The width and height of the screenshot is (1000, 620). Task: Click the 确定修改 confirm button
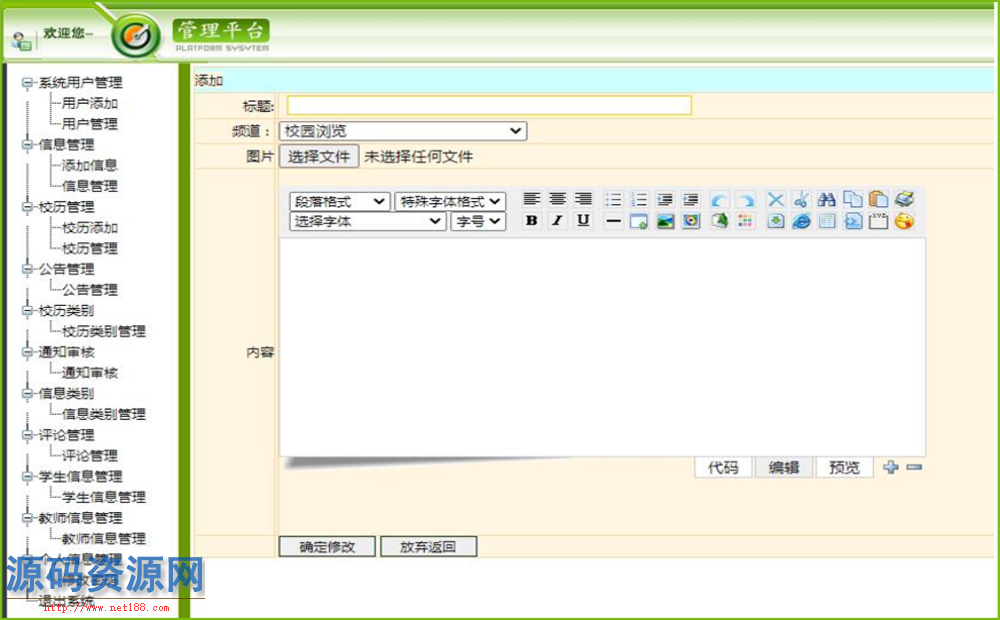tap(327, 546)
